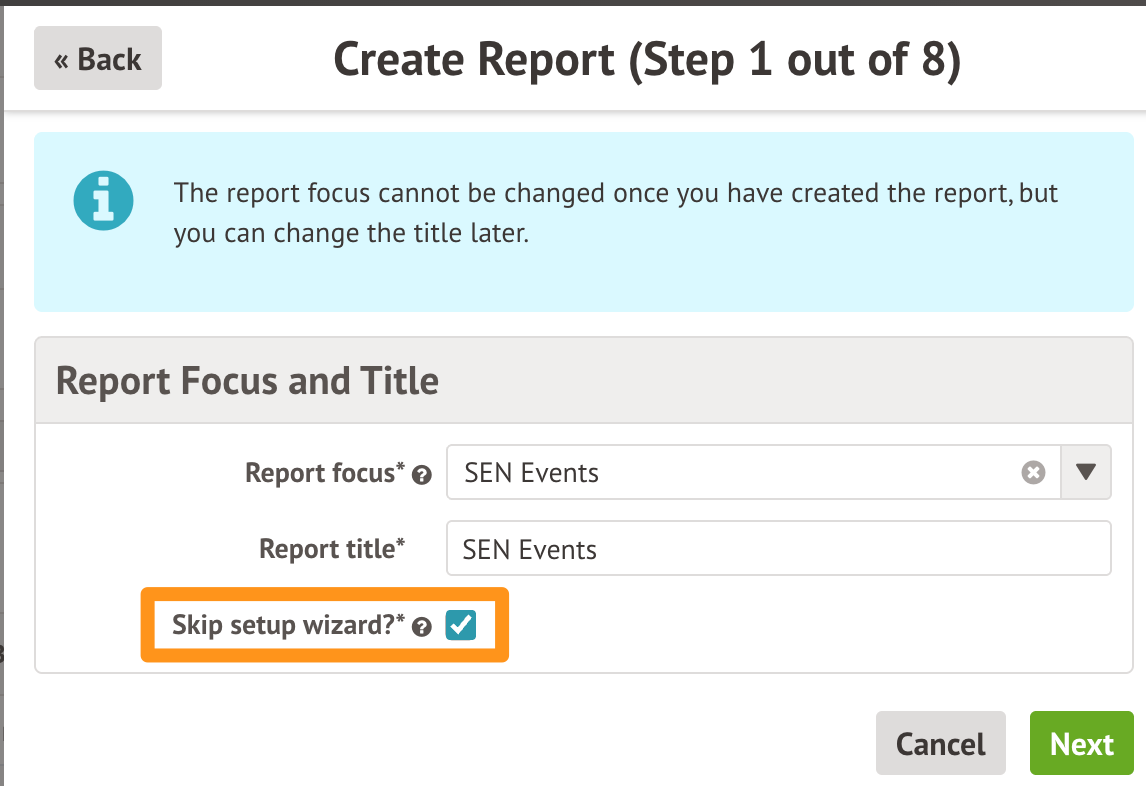Click the help icon beside Report focus

[422, 475]
